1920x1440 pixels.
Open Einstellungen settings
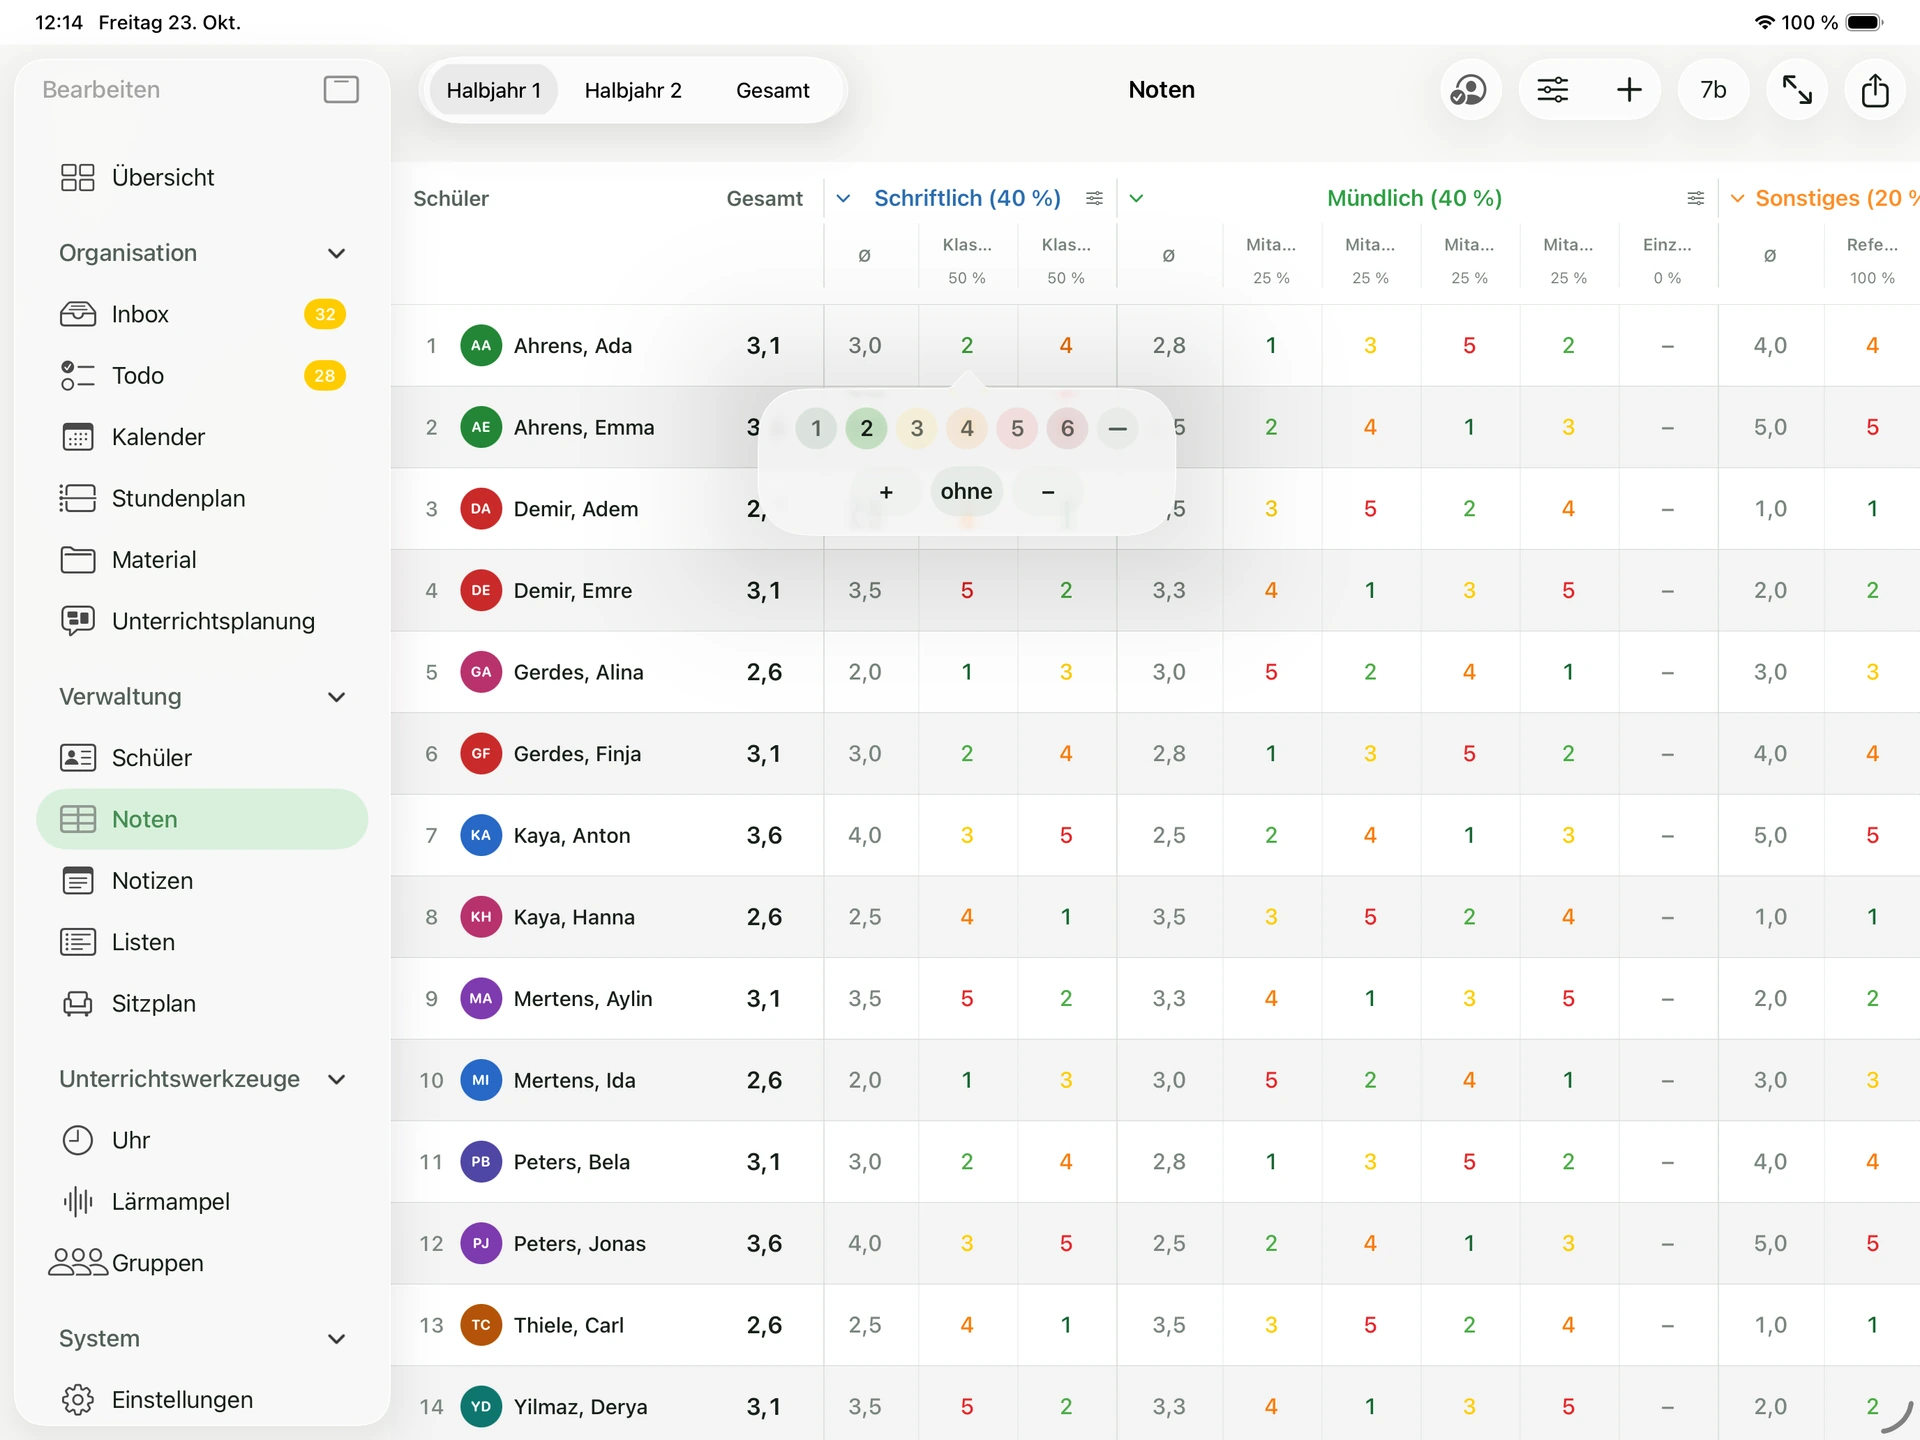tap(202, 1400)
